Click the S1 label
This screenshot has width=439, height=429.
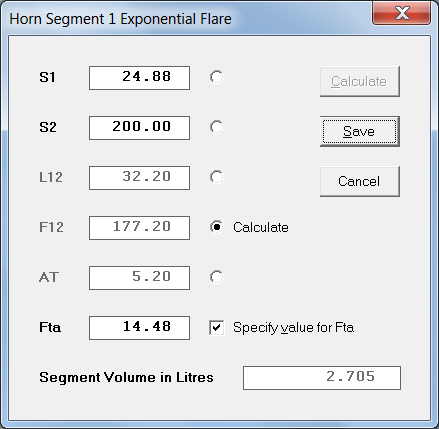coord(47,77)
